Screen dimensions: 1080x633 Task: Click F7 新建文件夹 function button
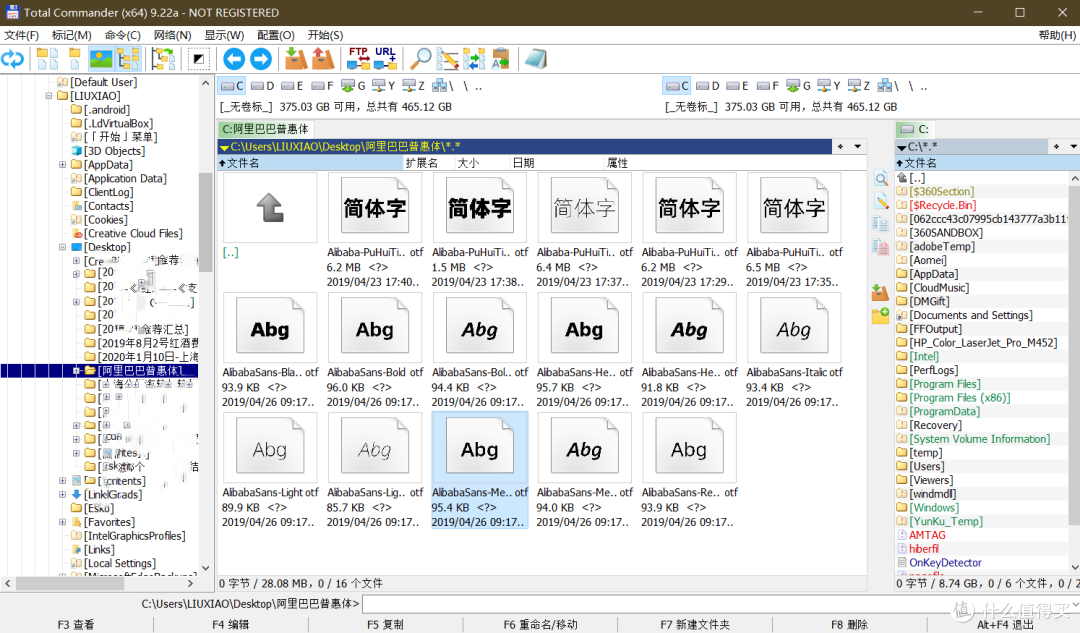click(695, 625)
